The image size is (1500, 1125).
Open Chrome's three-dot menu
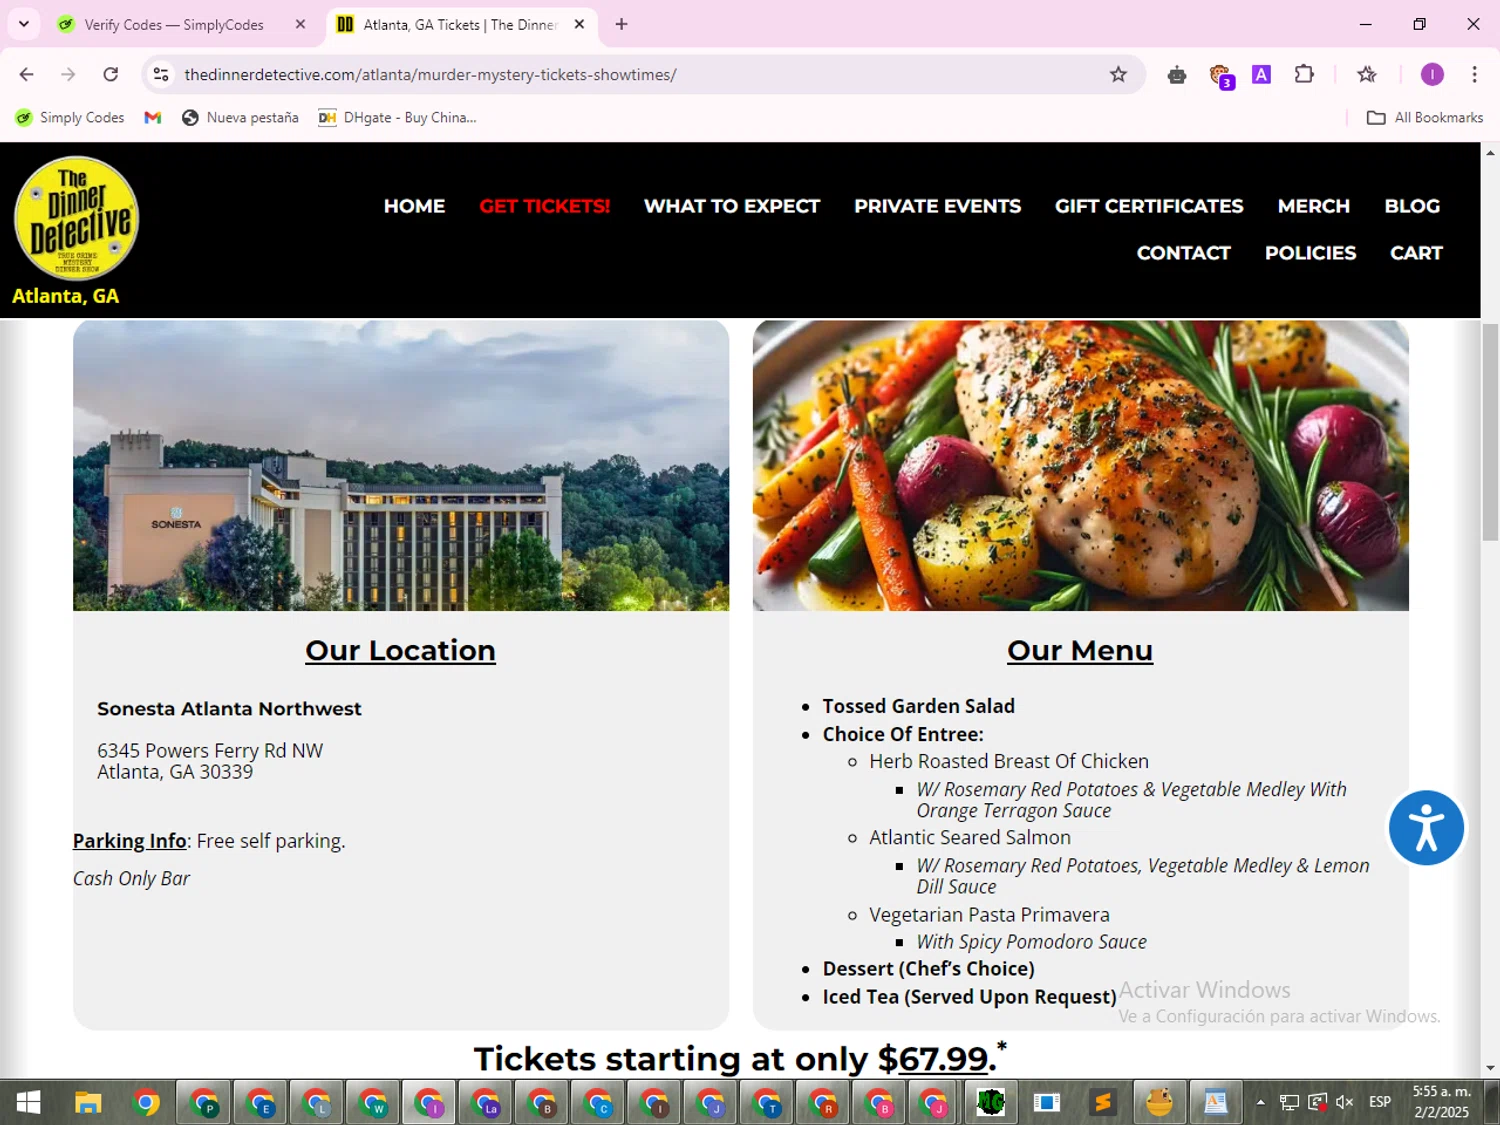pyautogui.click(x=1474, y=74)
